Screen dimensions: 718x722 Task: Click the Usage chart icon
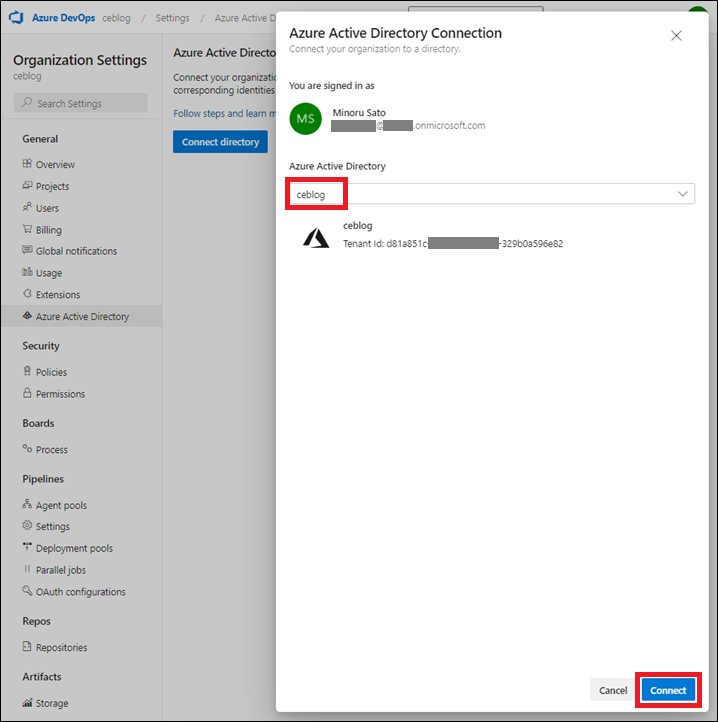(x=27, y=272)
